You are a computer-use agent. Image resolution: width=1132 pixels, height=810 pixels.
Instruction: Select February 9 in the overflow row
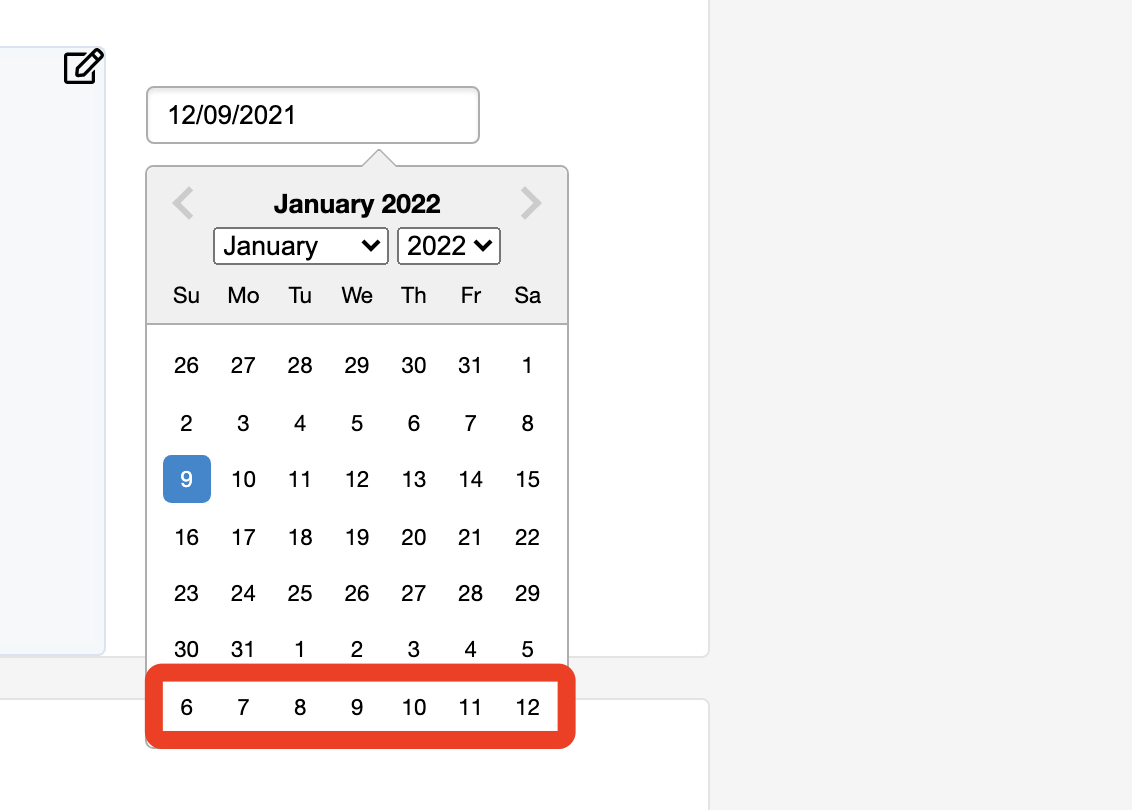click(x=356, y=707)
